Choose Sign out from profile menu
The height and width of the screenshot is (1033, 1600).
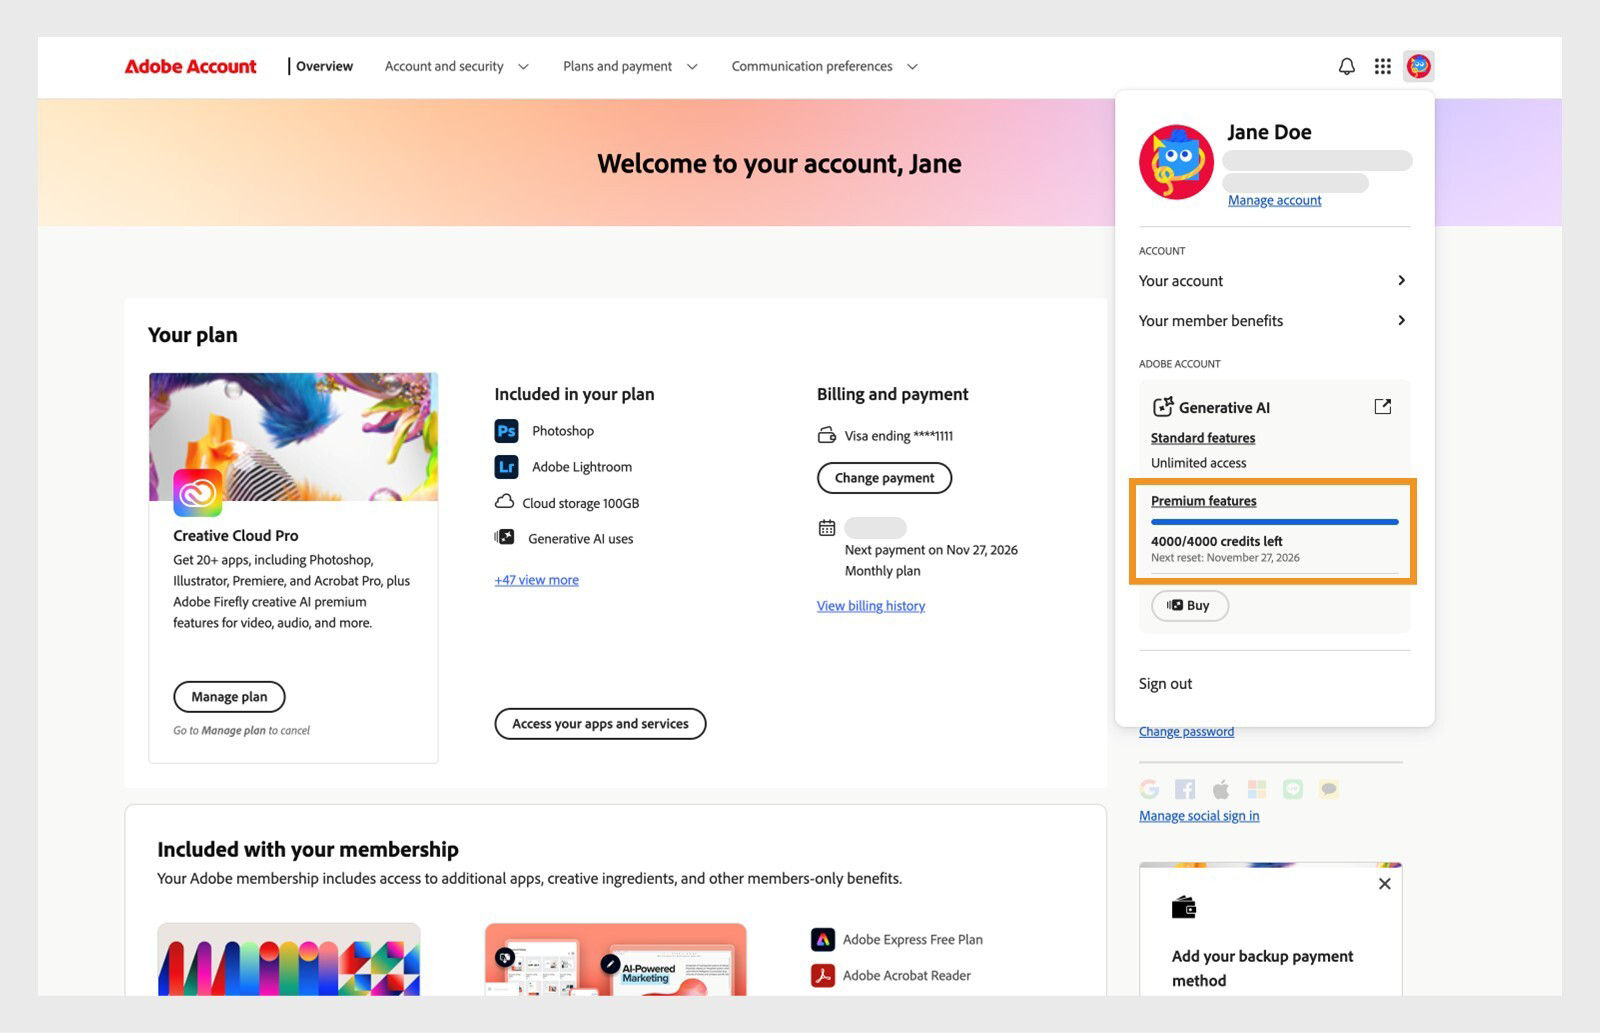click(1166, 684)
